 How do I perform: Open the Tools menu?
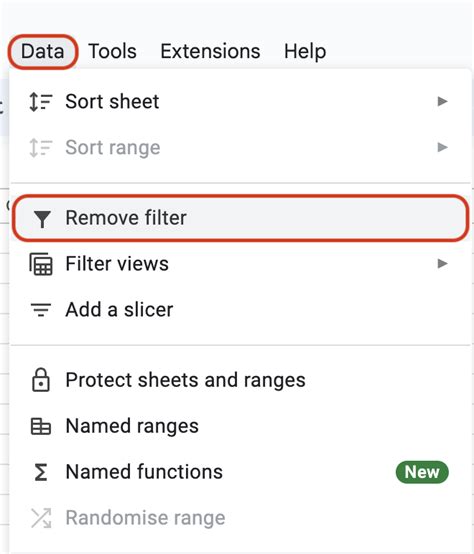[x=112, y=52]
